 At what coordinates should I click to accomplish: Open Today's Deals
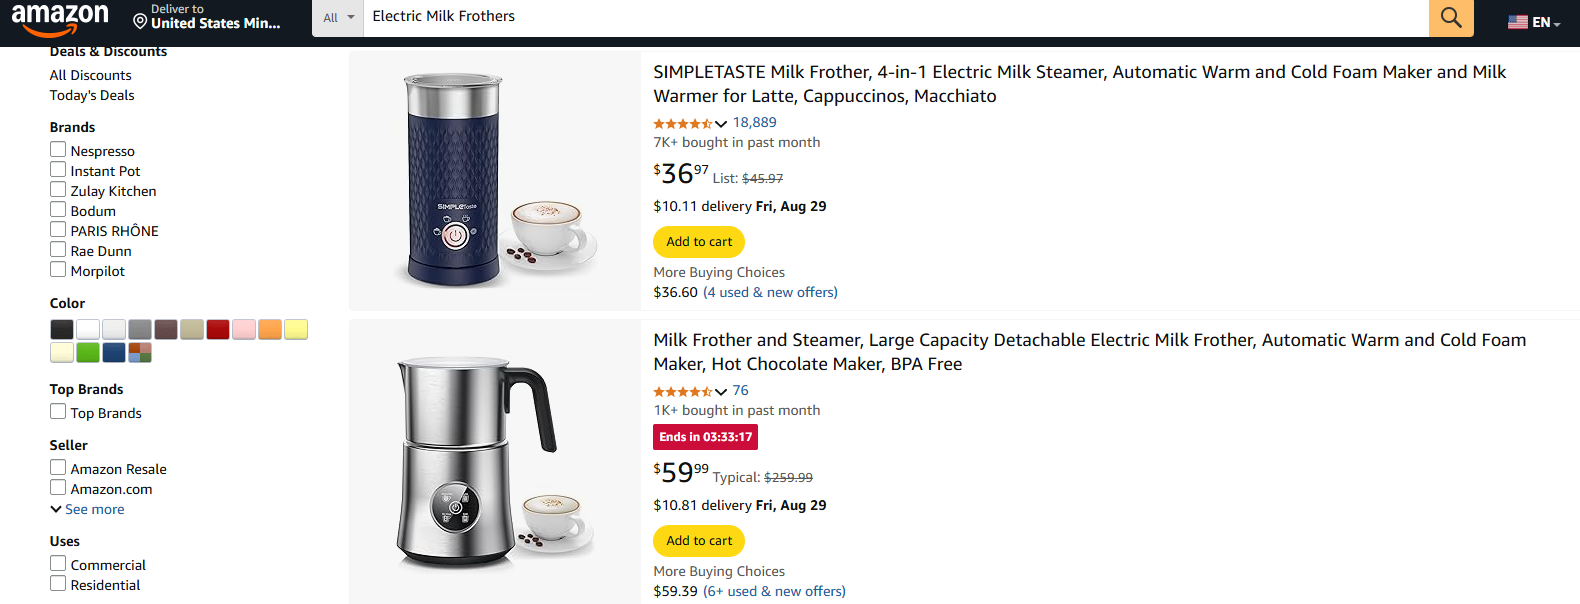tap(91, 94)
